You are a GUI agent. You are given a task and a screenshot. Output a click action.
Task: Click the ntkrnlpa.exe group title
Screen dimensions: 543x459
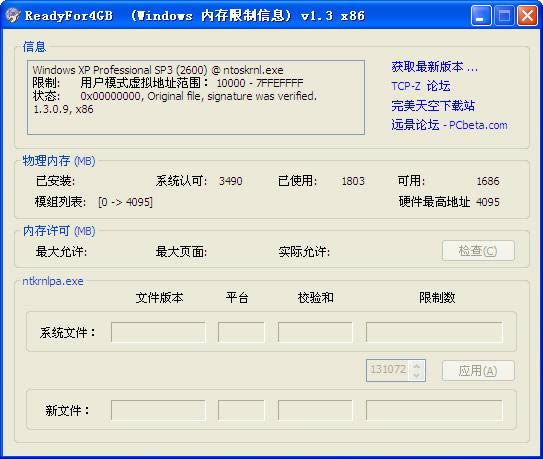coord(53,281)
